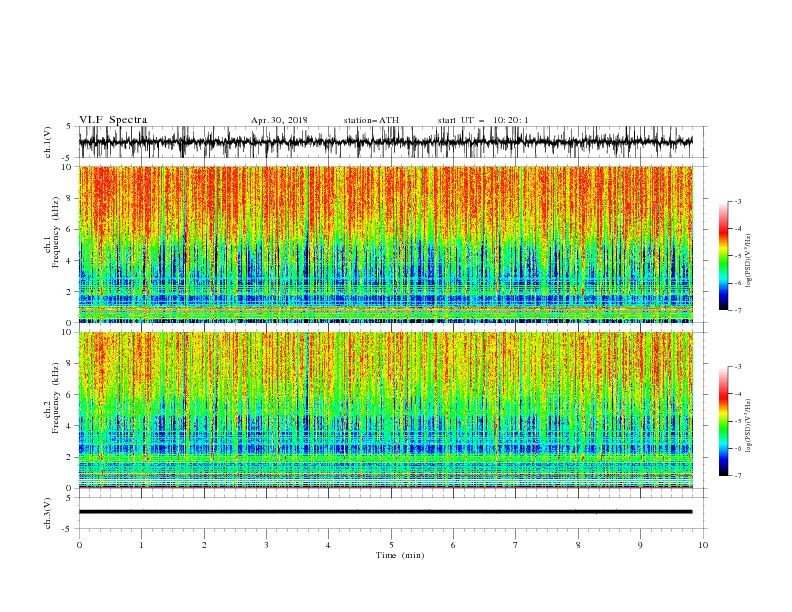The width and height of the screenshot is (792, 612).
Task: Click the "ch.1(V)" axis label
Action: tap(48, 142)
